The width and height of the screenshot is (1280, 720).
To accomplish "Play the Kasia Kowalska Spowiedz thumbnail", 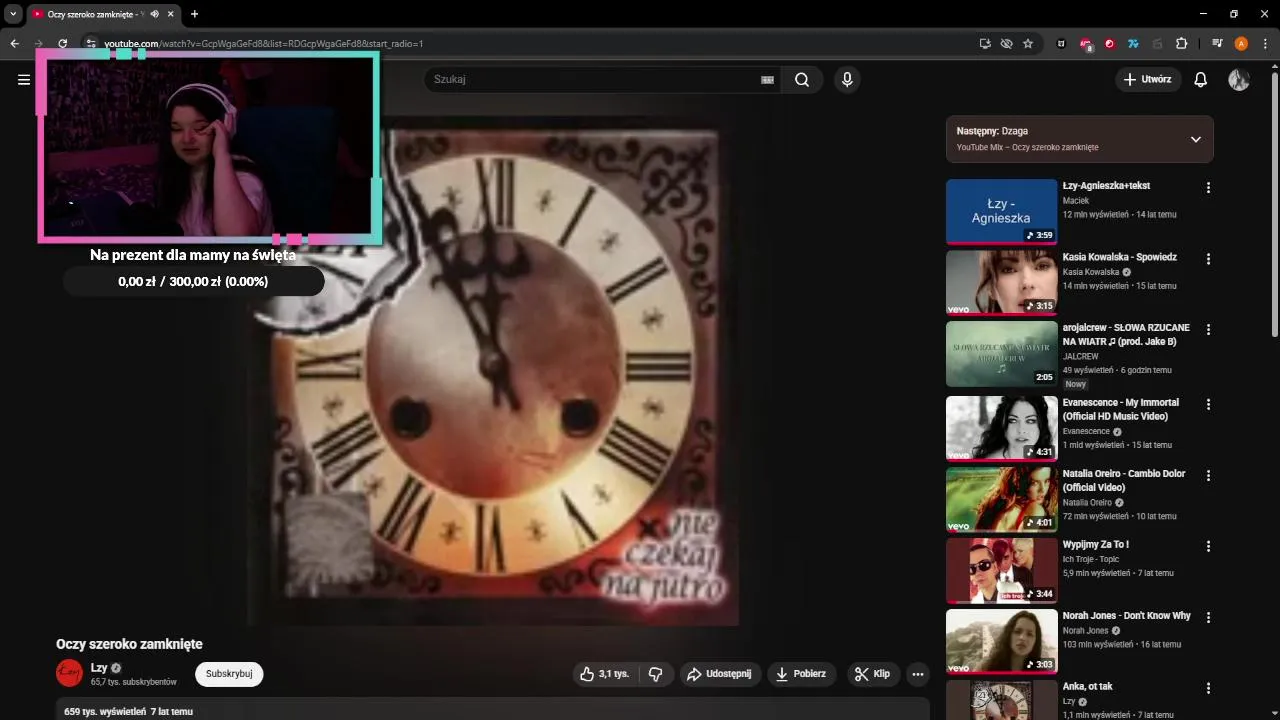I will [x=1001, y=282].
